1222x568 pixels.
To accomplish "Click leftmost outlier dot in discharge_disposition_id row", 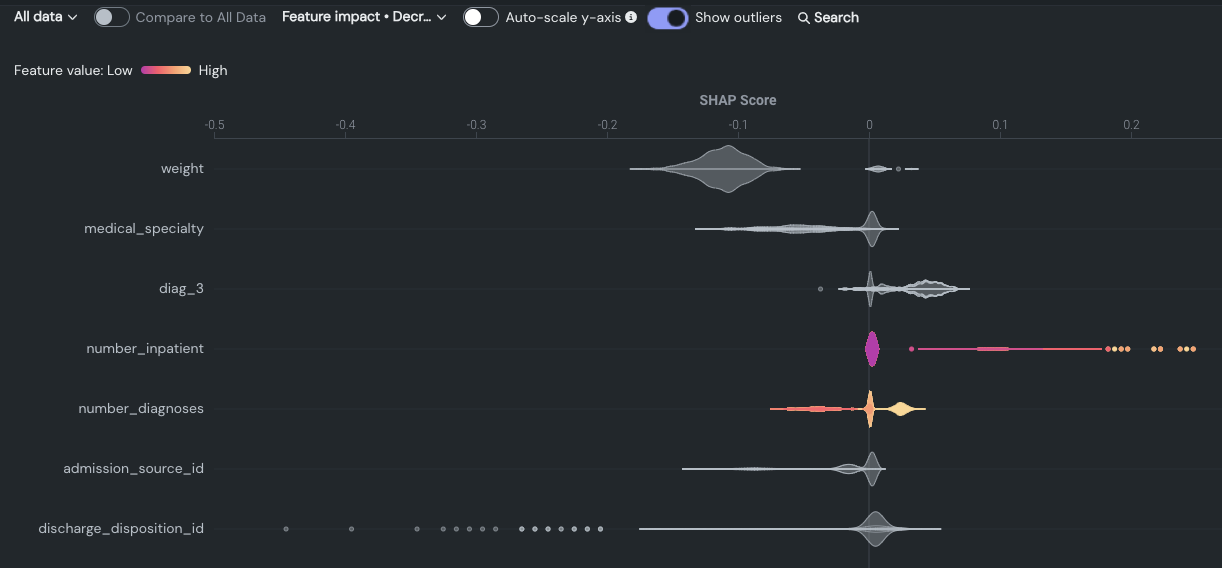I will [286, 528].
